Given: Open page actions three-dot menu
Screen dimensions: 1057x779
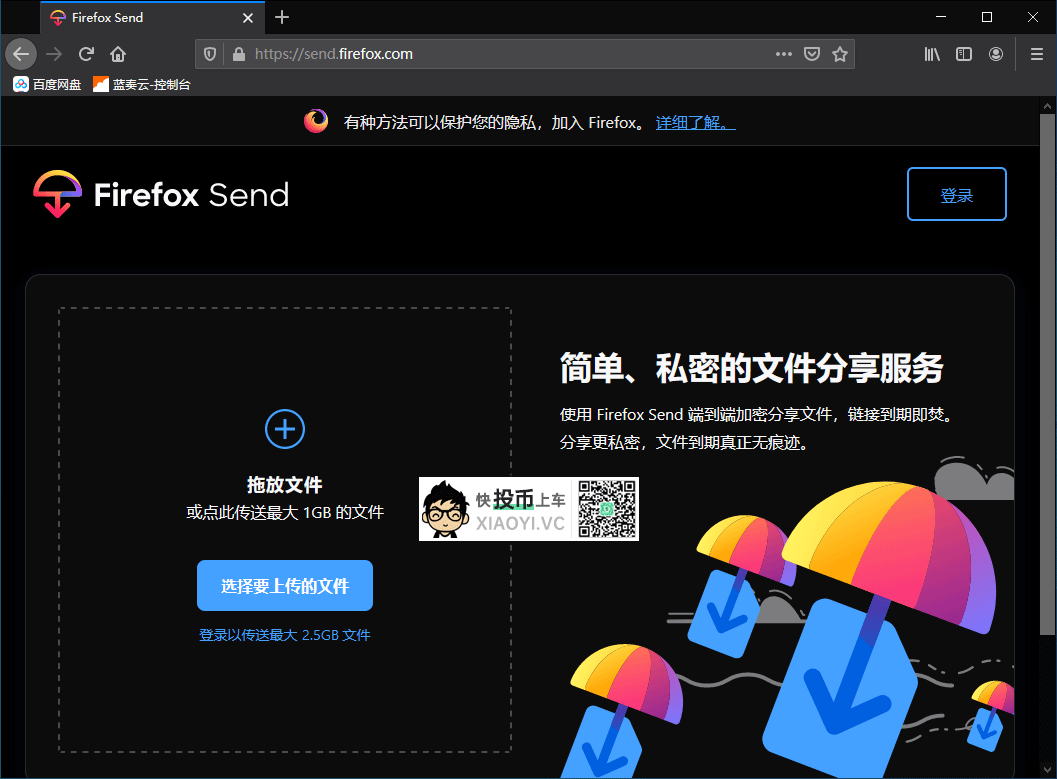Looking at the screenshot, I should point(783,54).
